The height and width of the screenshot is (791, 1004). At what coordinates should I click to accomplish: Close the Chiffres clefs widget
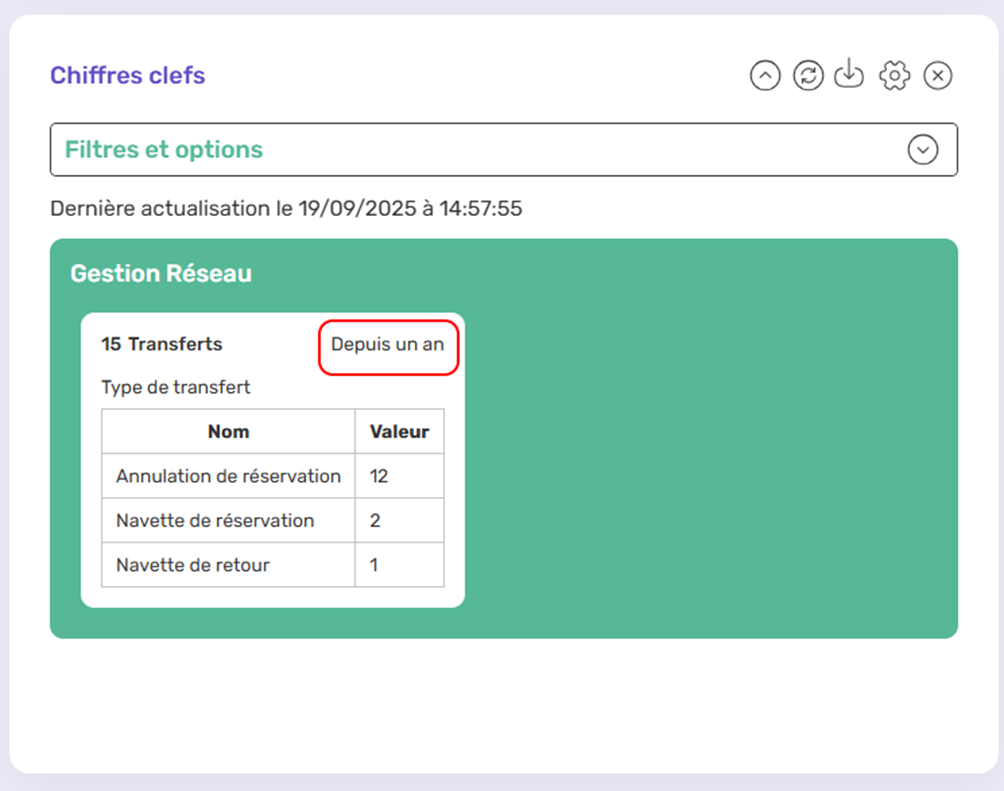[937, 76]
